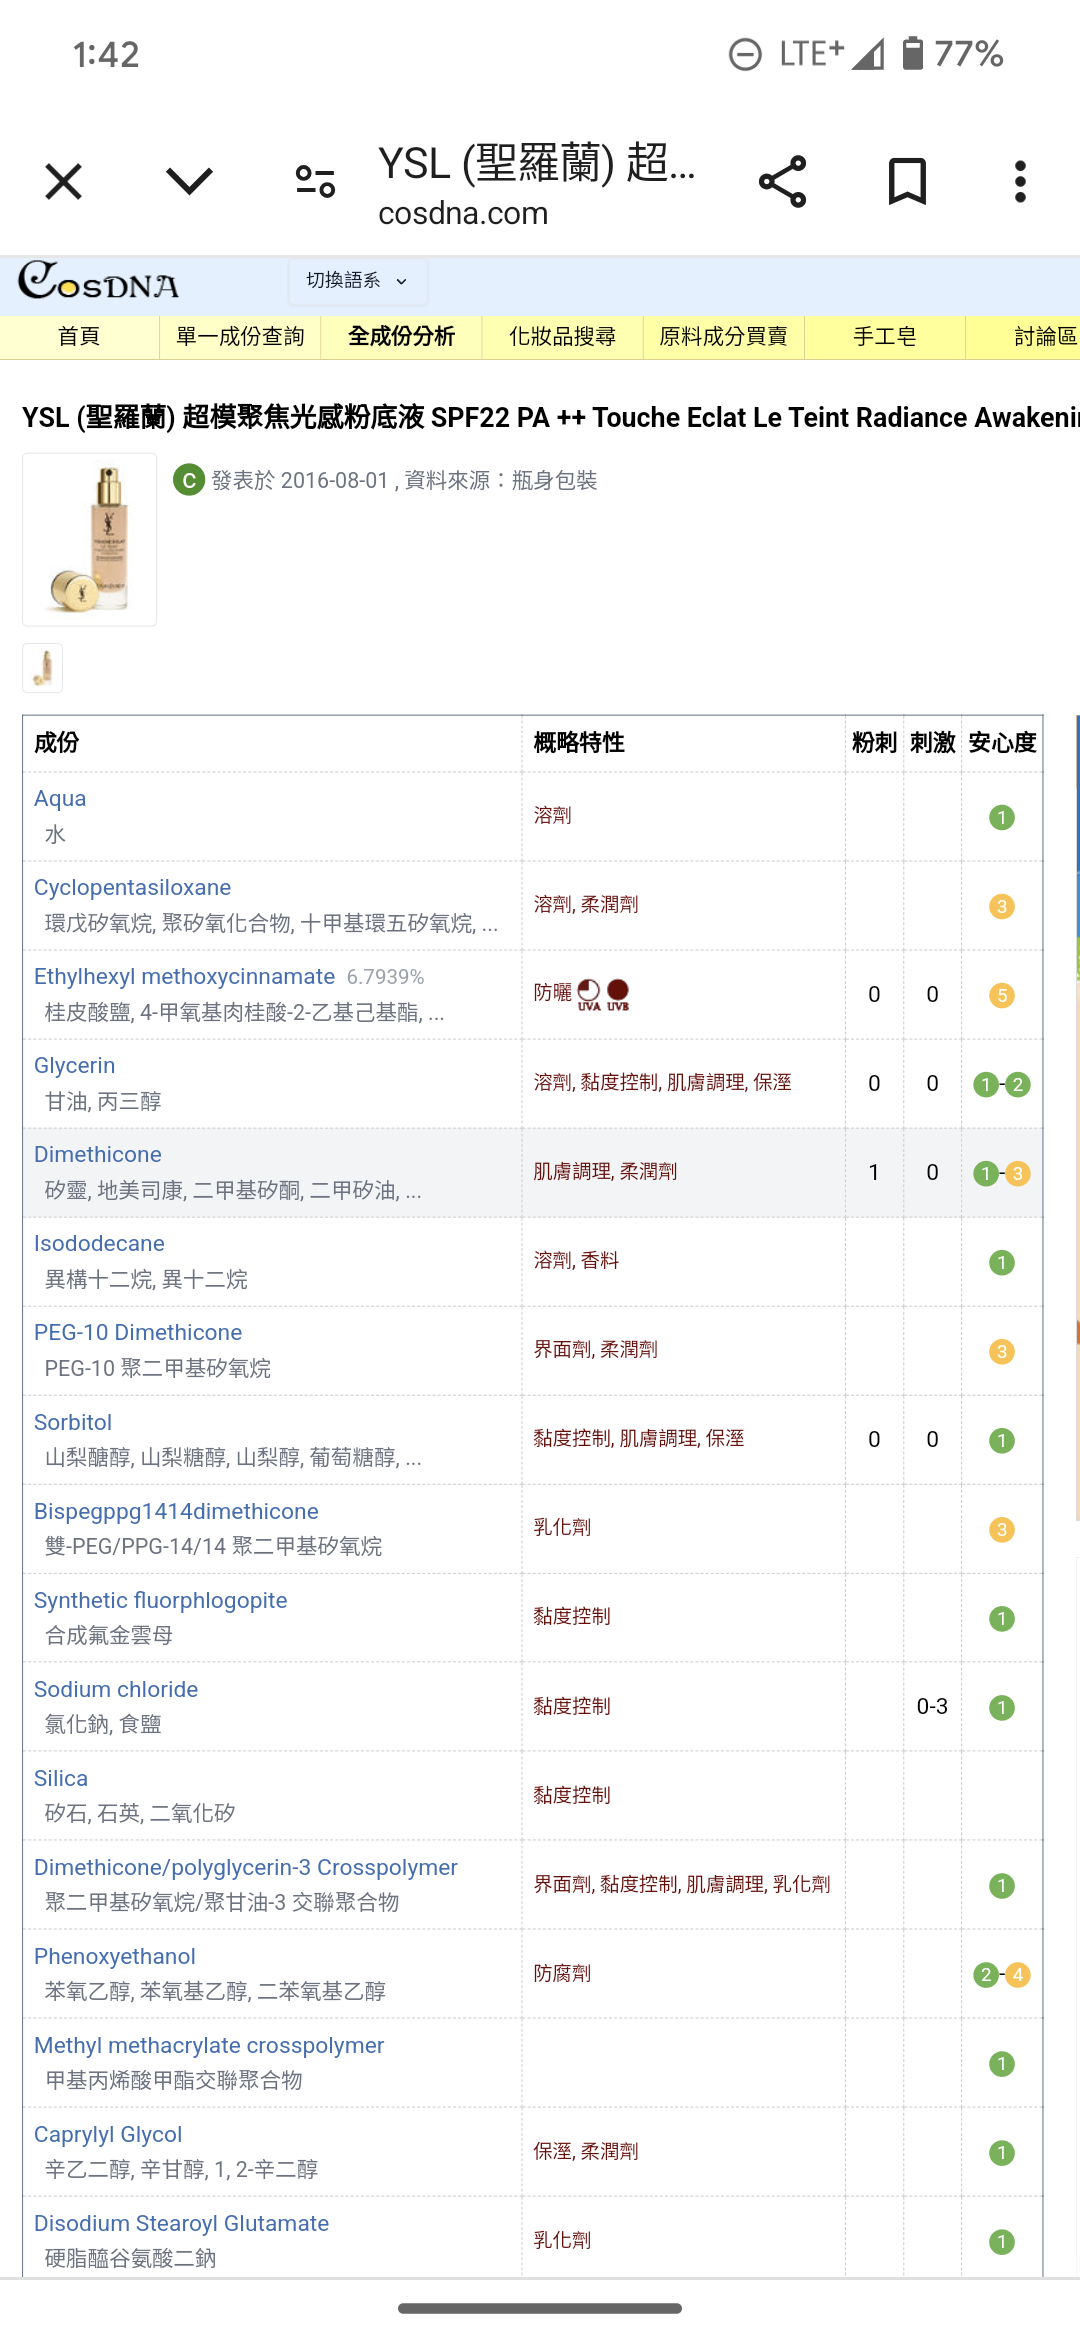Image resolution: width=1080 pixels, height=2340 pixels.
Task: Go to the 首頁 tab
Action: (79, 337)
